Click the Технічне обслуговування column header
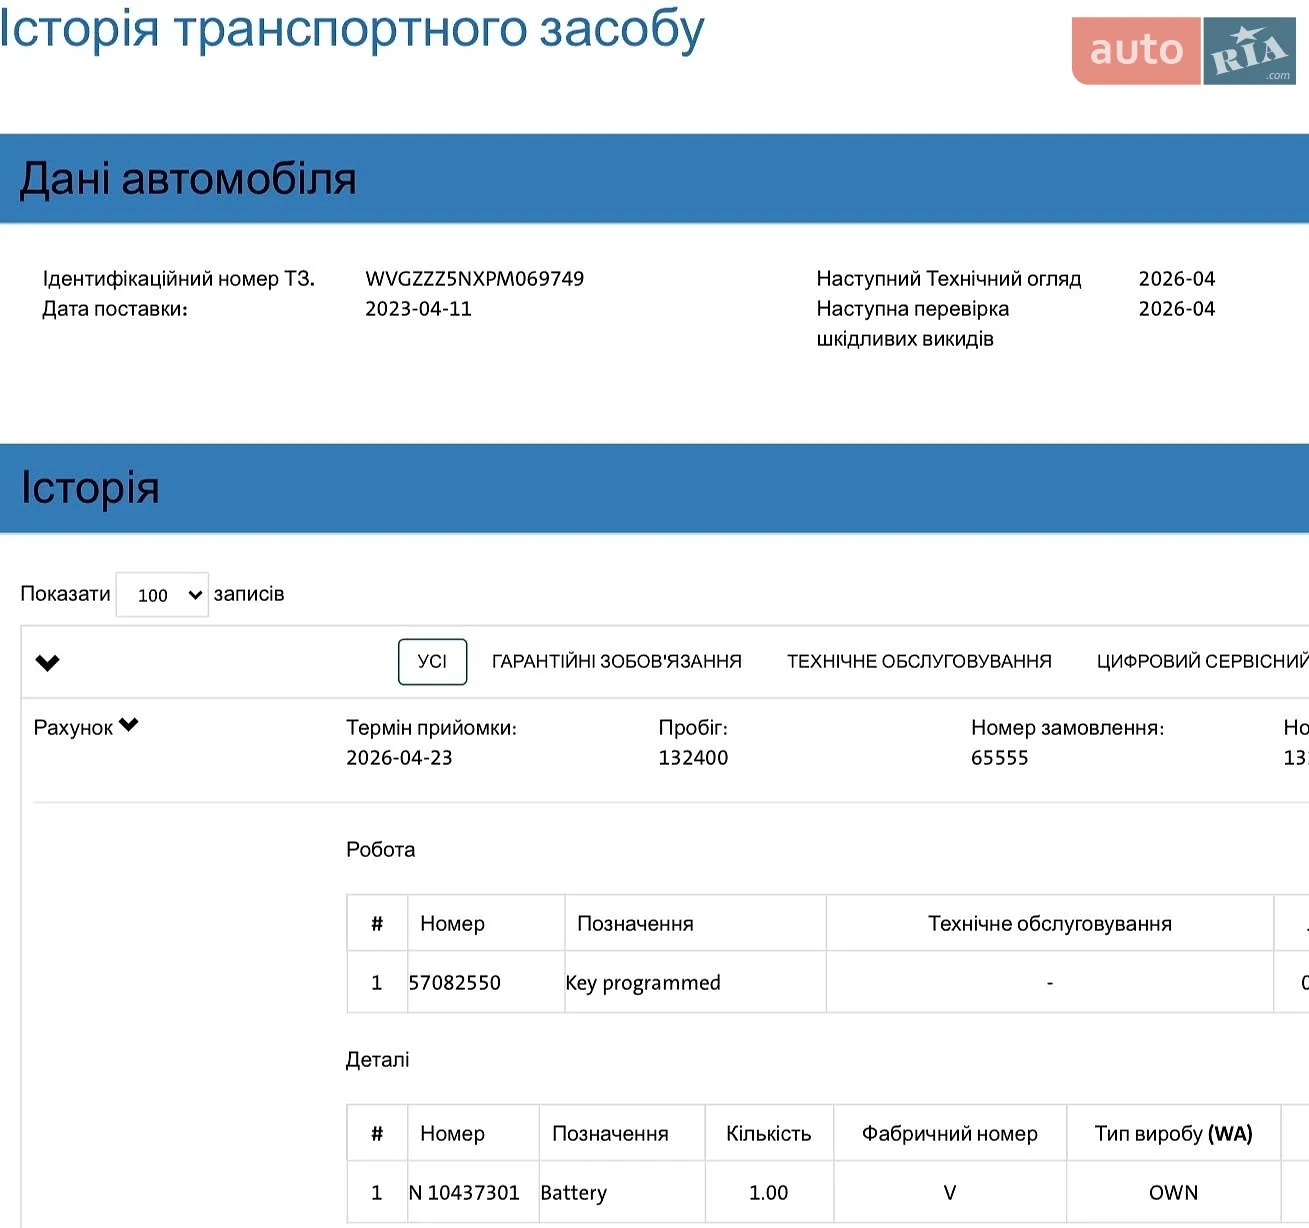Viewport: 1309px width, 1228px height. [1050, 923]
